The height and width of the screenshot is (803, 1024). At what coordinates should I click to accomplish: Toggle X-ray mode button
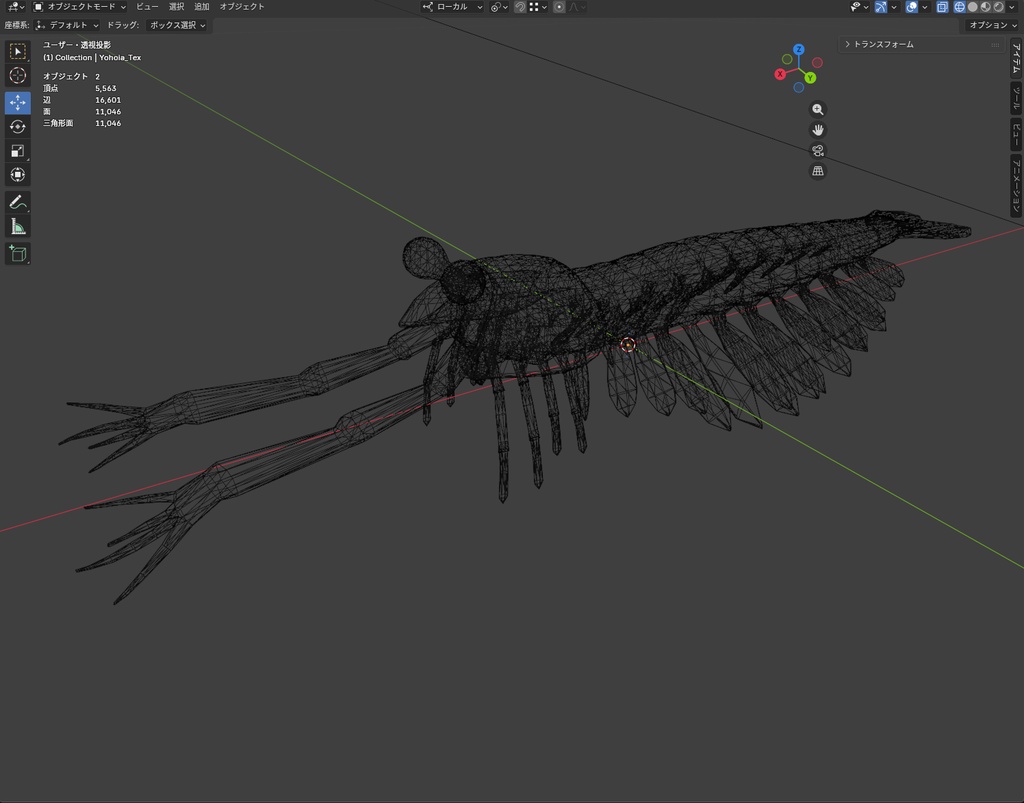tap(942, 7)
